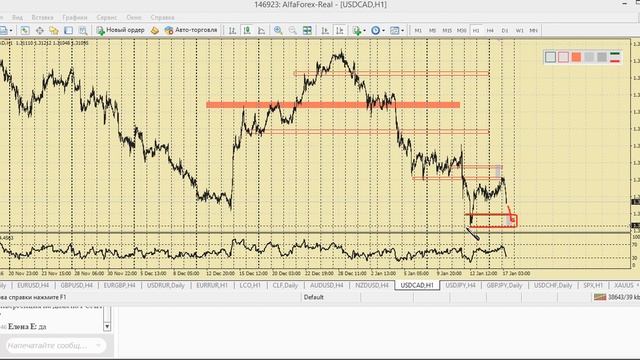Switch to the SPX,H1 chart tab

click(x=593, y=285)
